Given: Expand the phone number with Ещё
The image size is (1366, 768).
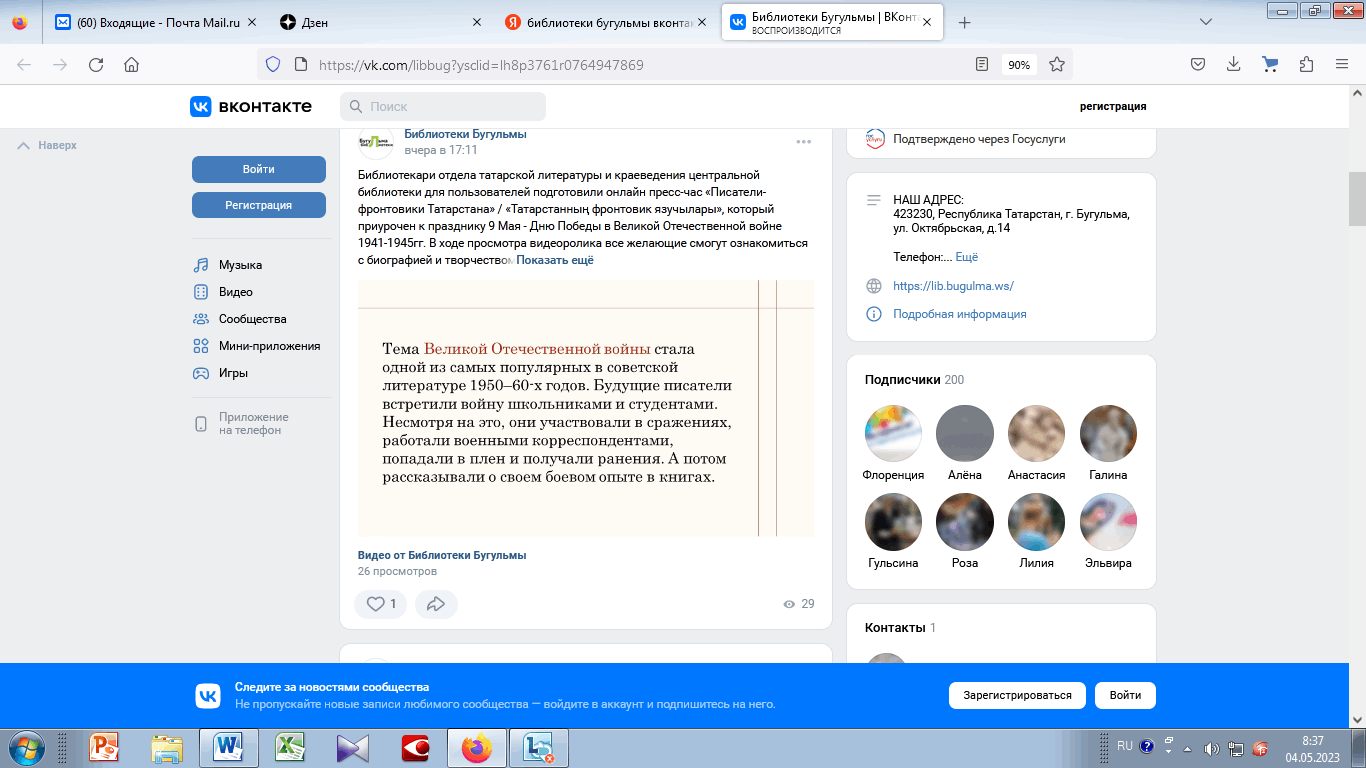Looking at the screenshot, I should pyautogui.click(x=967, y=257).
